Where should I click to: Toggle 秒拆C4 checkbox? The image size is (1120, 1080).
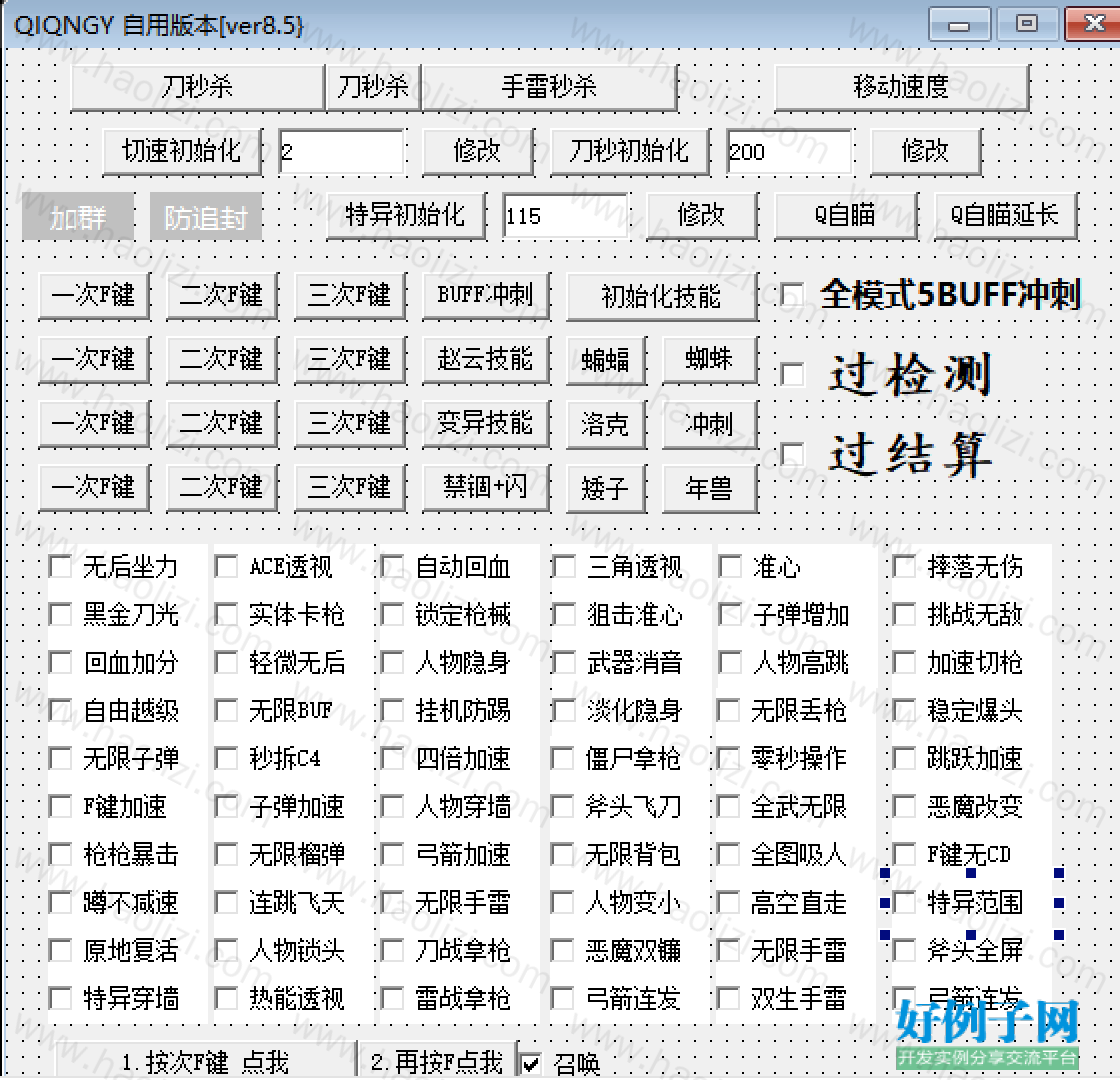[x=226, y=759]
